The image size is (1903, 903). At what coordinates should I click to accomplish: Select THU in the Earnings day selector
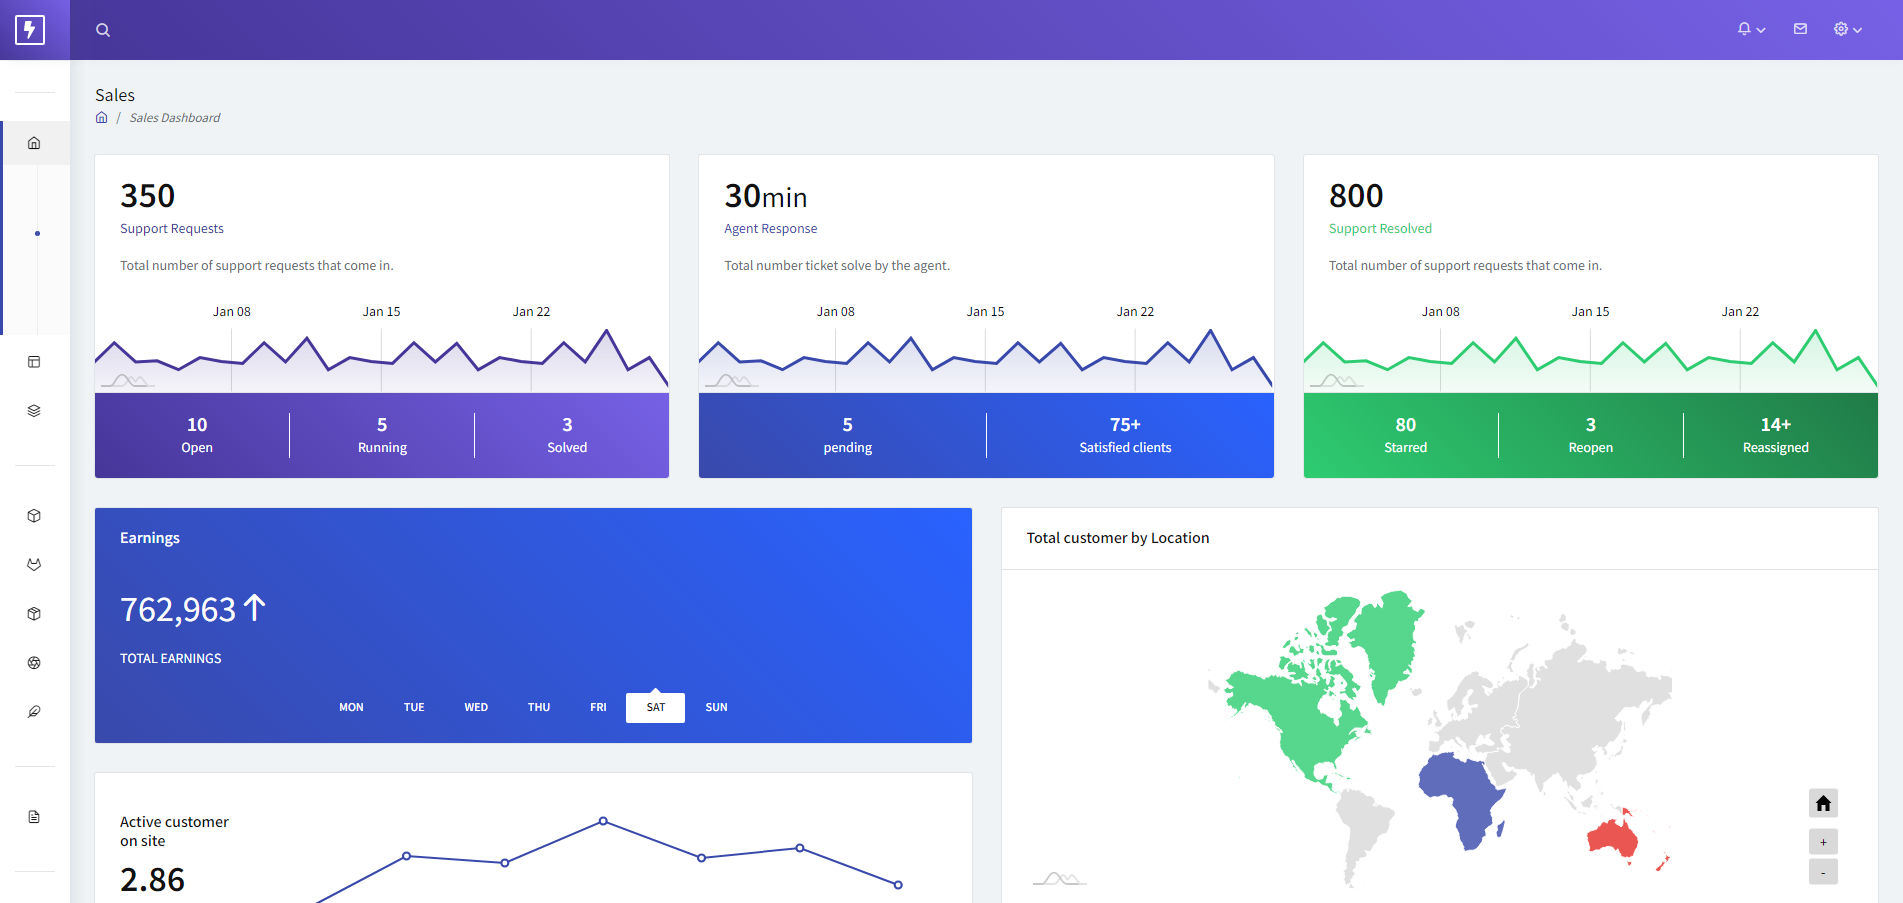(x=538, y=707)
